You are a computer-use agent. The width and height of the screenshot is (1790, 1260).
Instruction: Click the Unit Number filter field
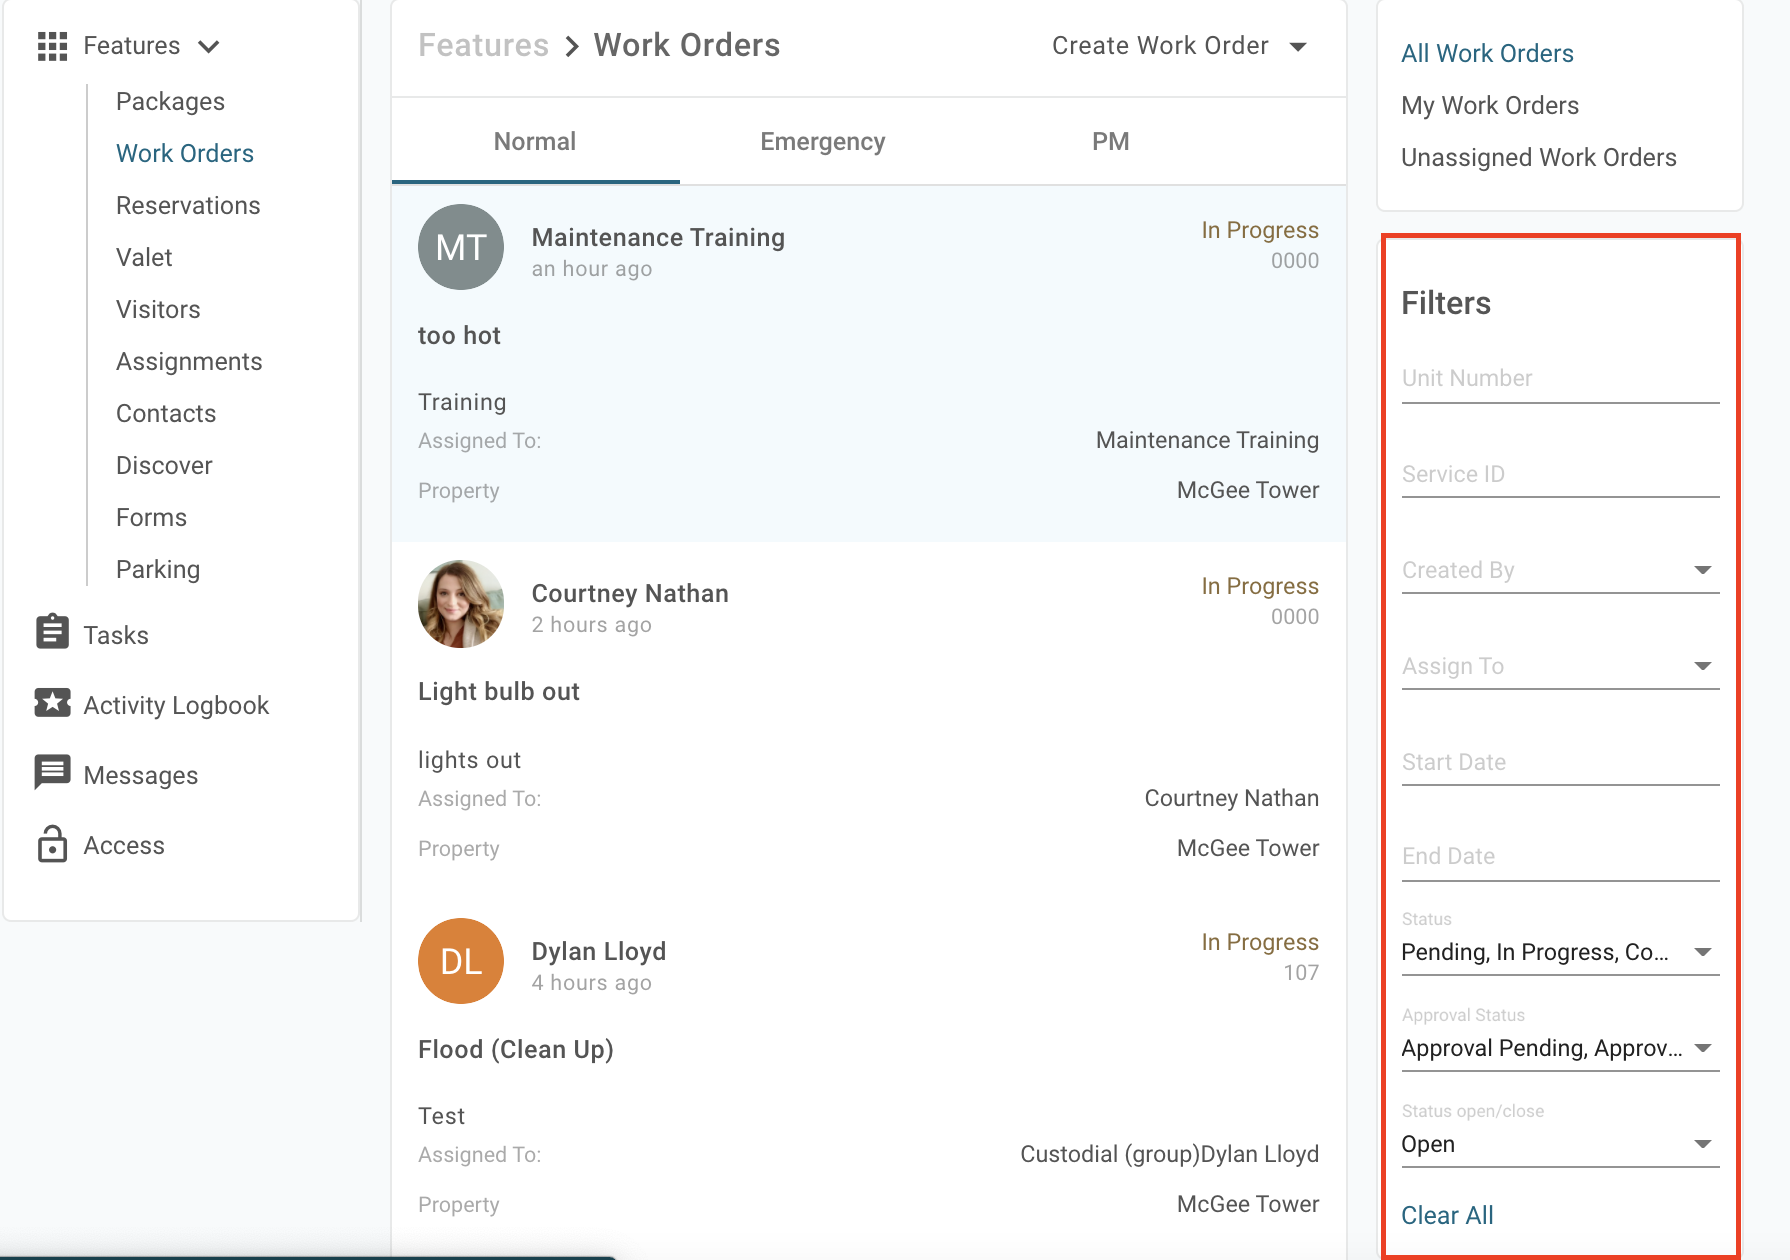click(1559, 379)
